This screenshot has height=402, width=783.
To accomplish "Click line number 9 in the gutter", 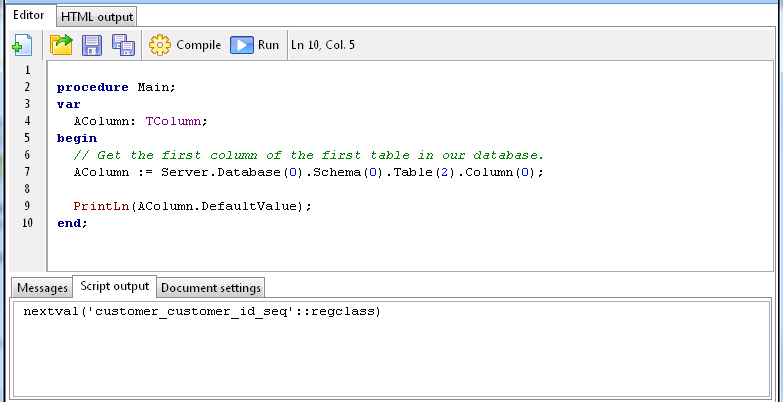I will (27, 206).
